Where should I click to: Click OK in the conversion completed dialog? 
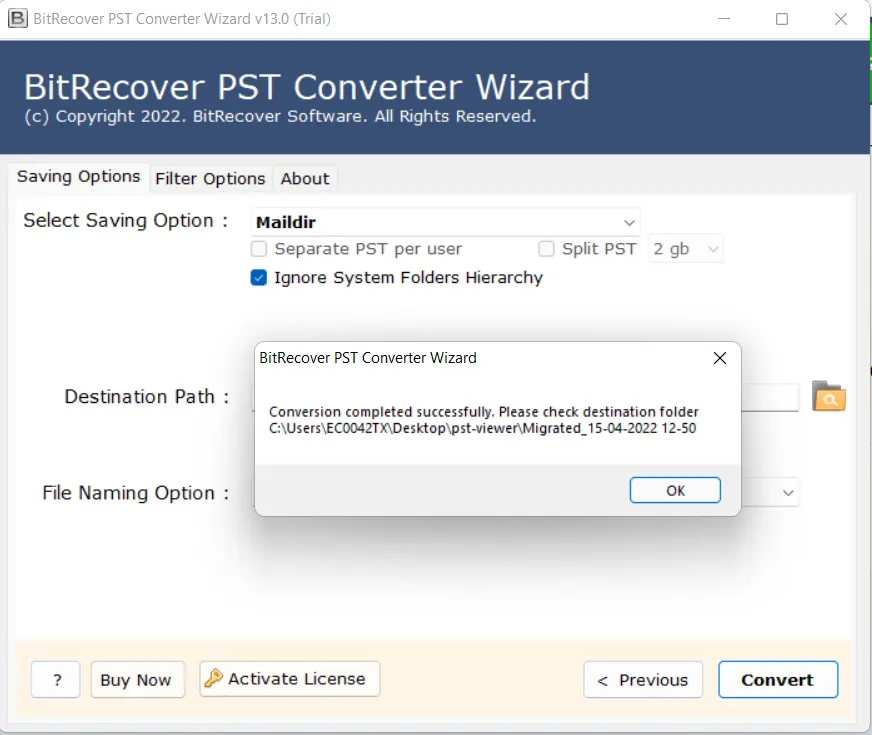675,490
